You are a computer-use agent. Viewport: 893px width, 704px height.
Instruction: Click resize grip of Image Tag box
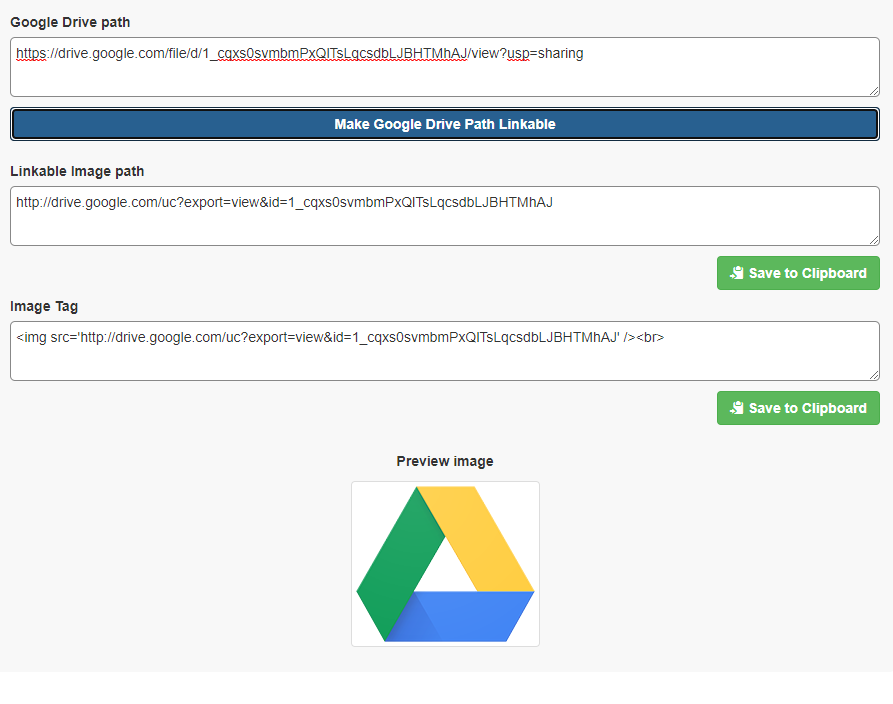[x=874, y=375]
